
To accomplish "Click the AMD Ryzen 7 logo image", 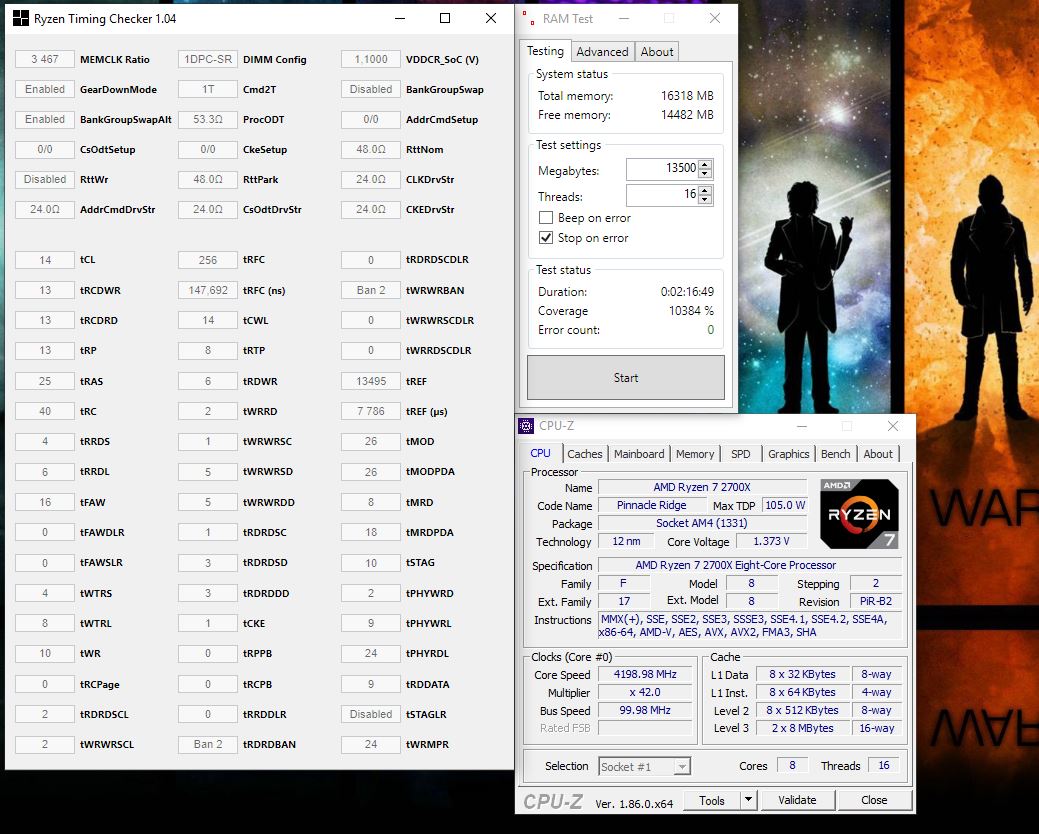I will [859, 513].
